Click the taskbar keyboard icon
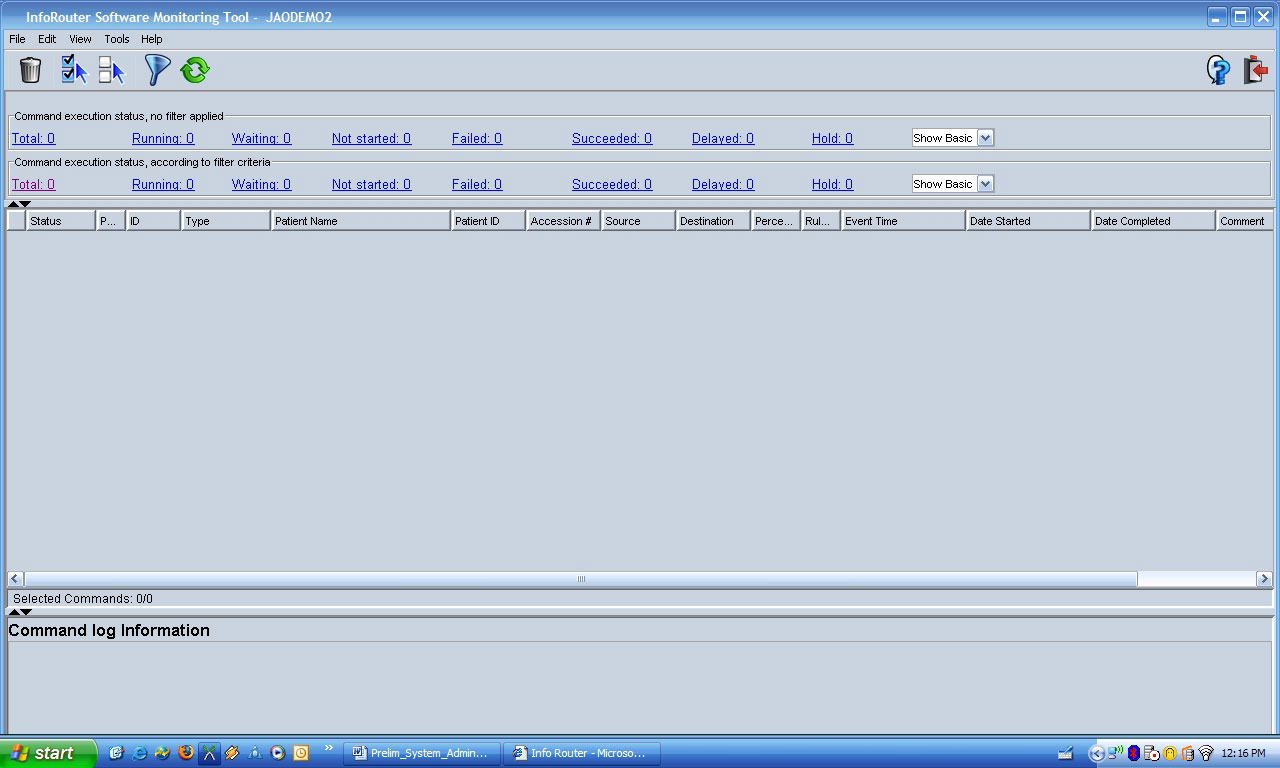1280x768 pixels. [1065, 753]
